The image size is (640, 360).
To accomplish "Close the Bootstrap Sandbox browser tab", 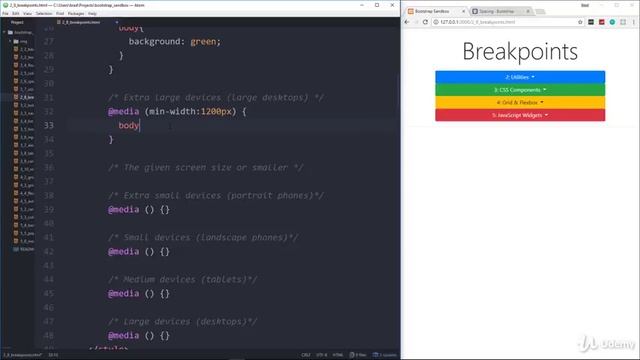I will [x=463, y=11].
